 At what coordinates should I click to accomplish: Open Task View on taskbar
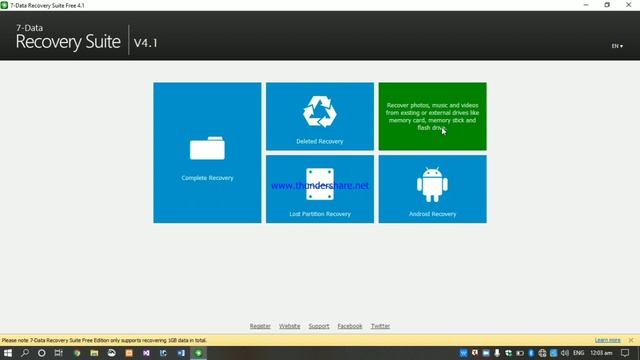[x=58, y=353]
